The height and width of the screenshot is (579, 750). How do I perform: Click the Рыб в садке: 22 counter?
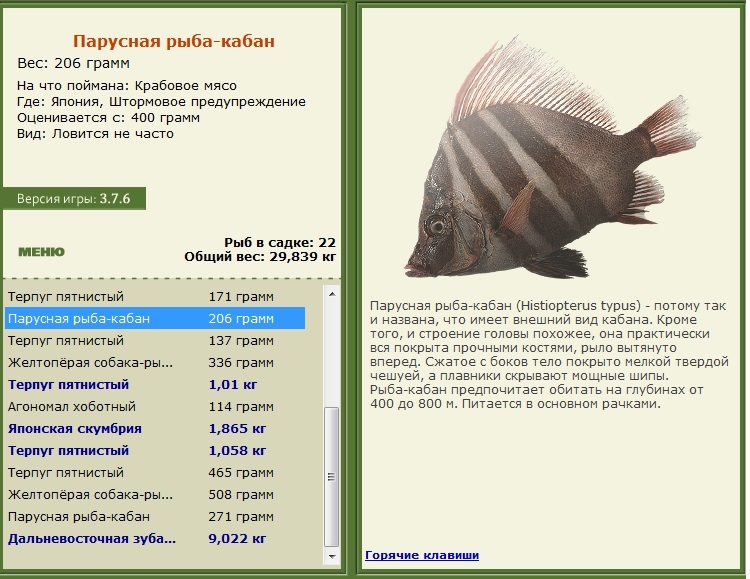point(280,243)
